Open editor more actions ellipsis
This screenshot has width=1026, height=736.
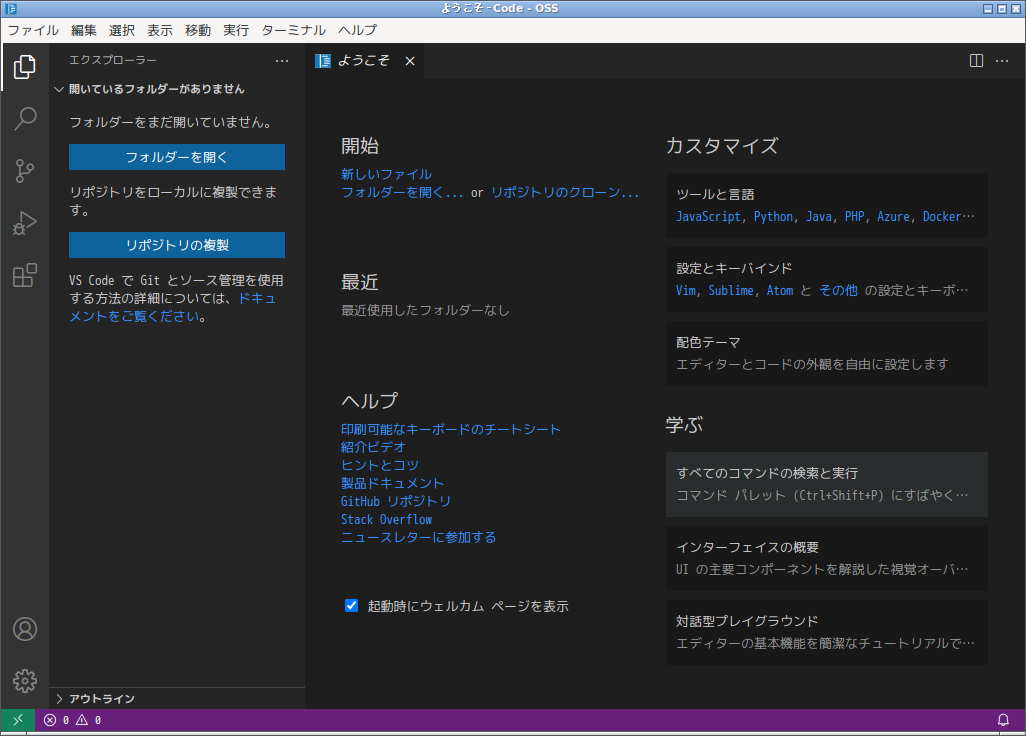(x=1002, y=61)
